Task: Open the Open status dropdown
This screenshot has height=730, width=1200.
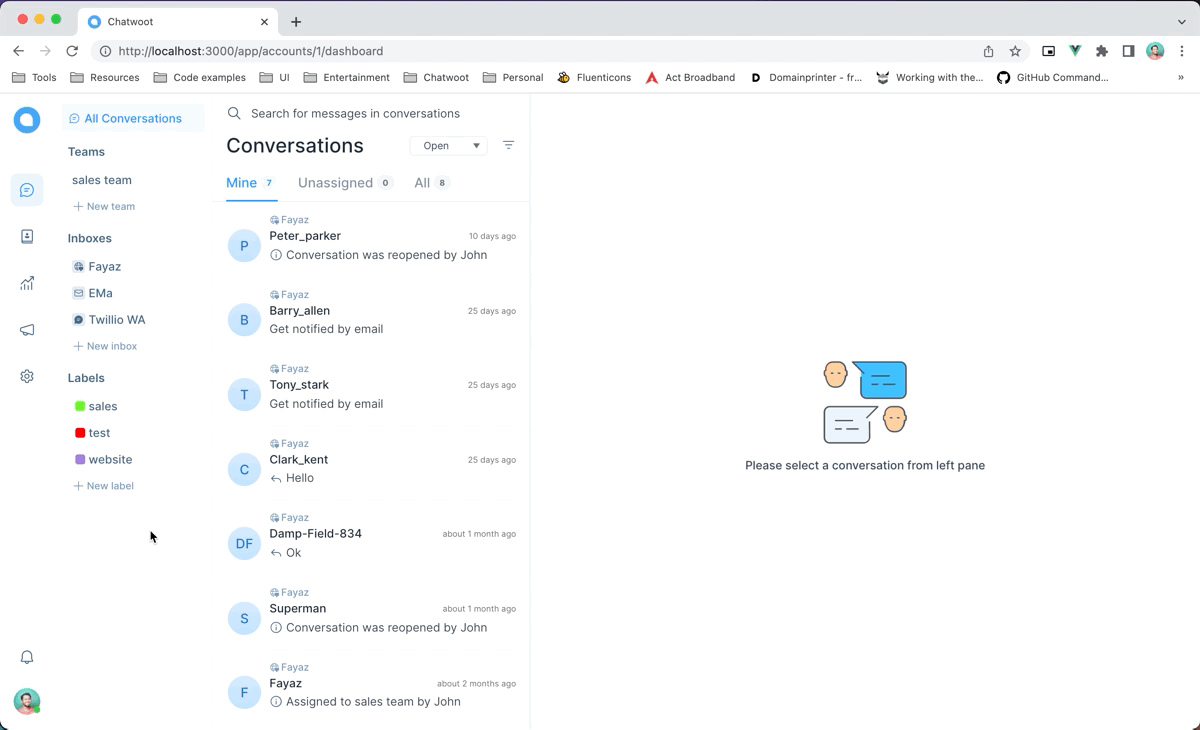Action: tap(448, 146)
